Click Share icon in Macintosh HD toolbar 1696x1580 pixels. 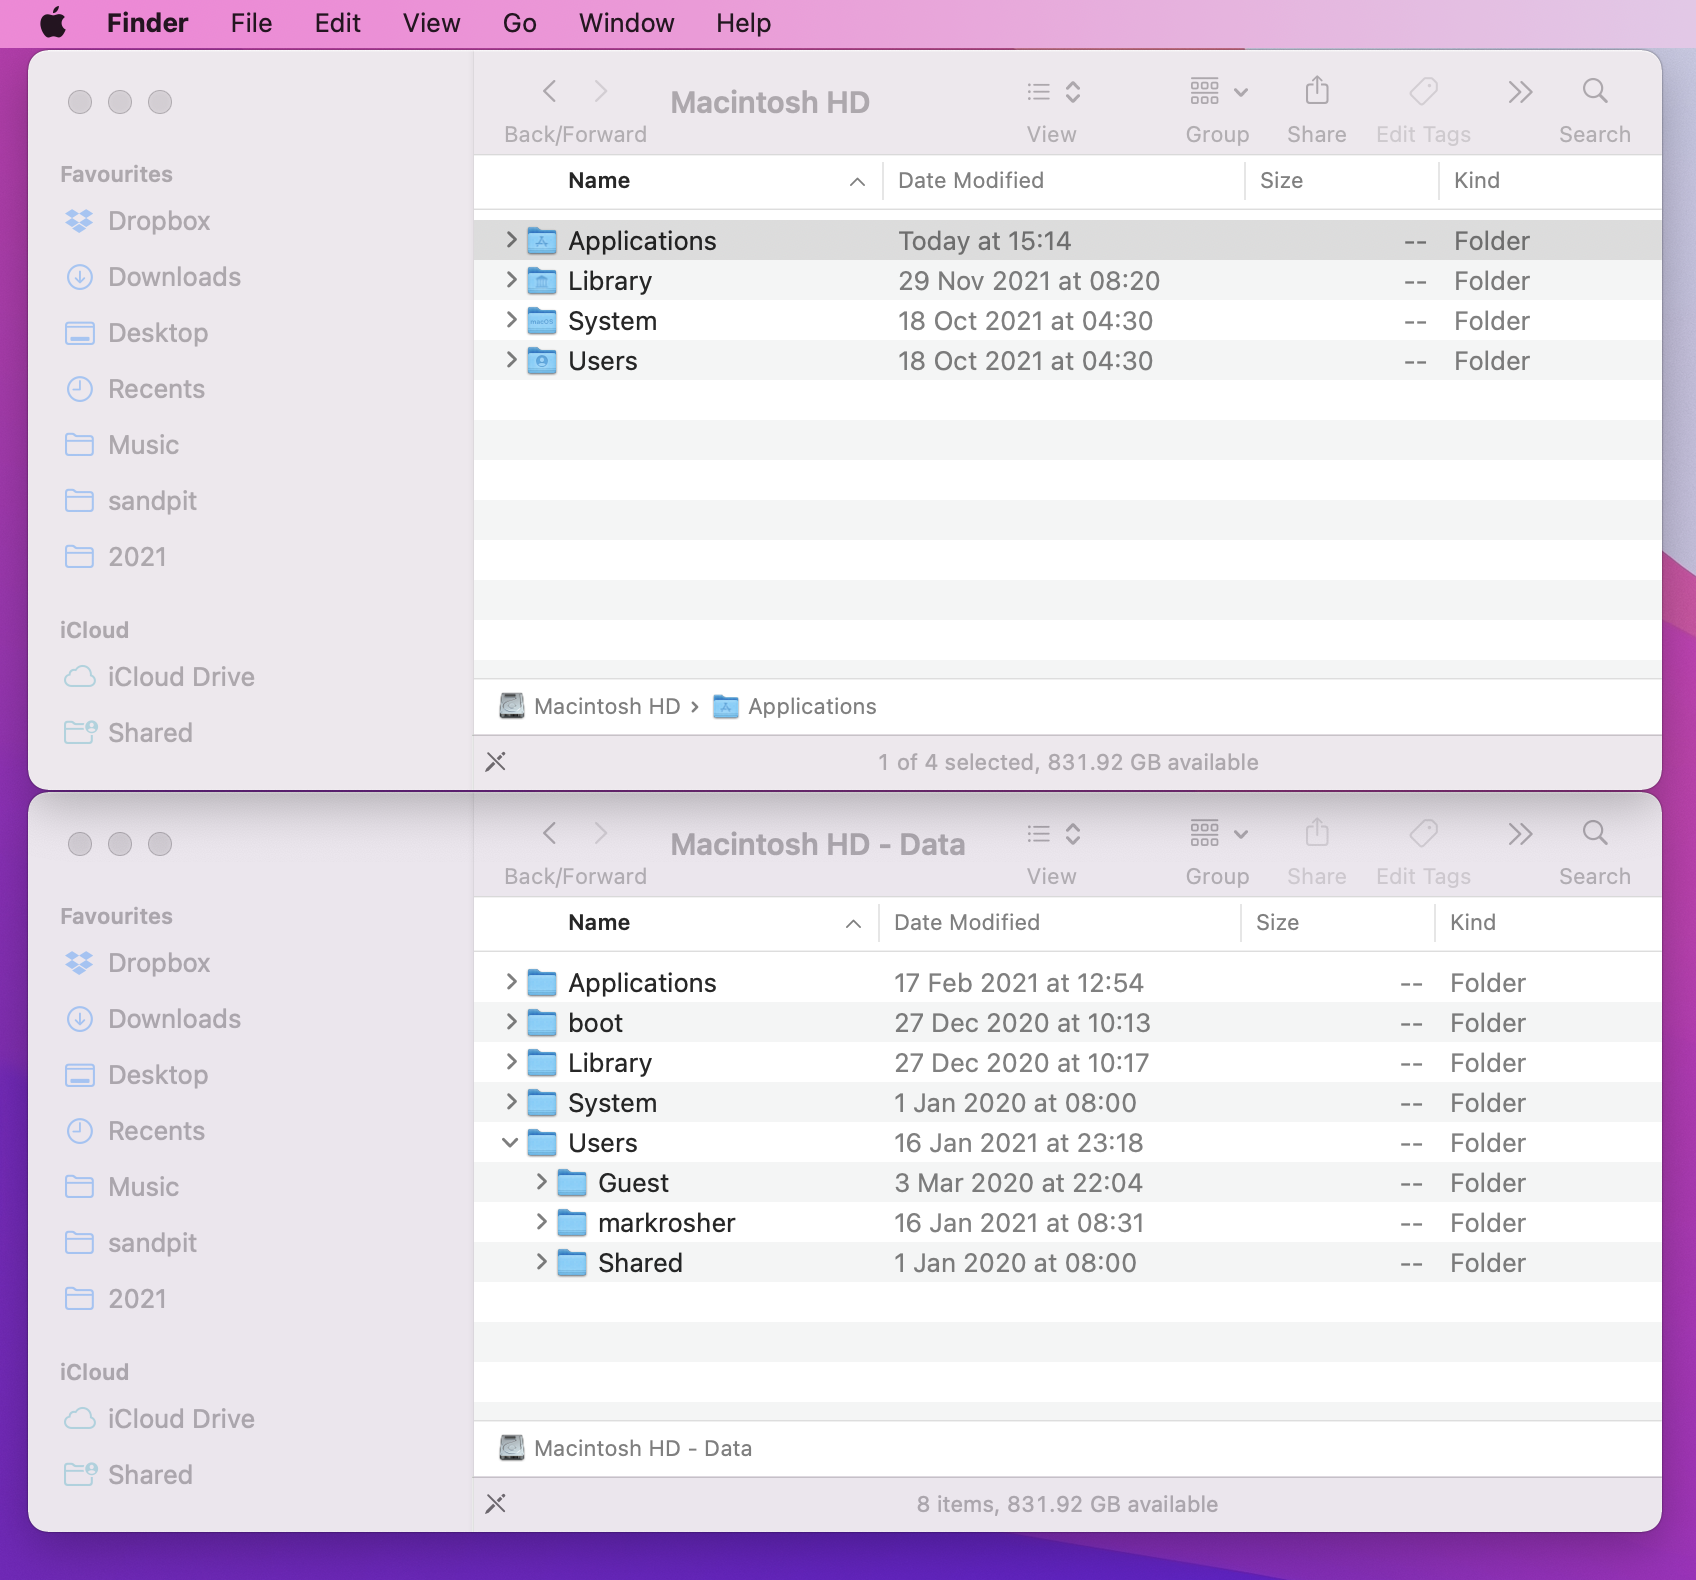coord(1317,92)
